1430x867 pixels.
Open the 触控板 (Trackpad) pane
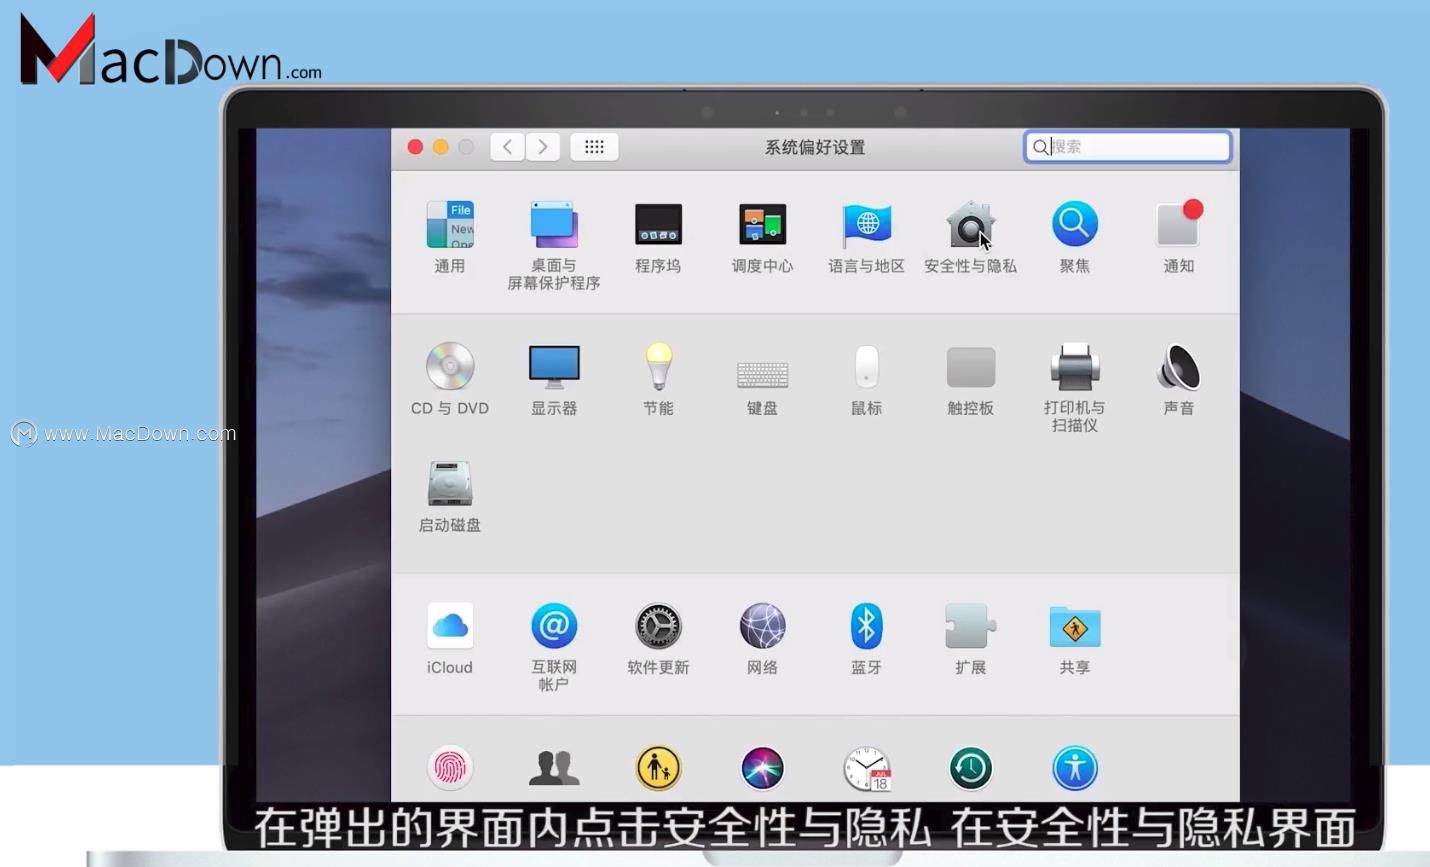(970, 367)
